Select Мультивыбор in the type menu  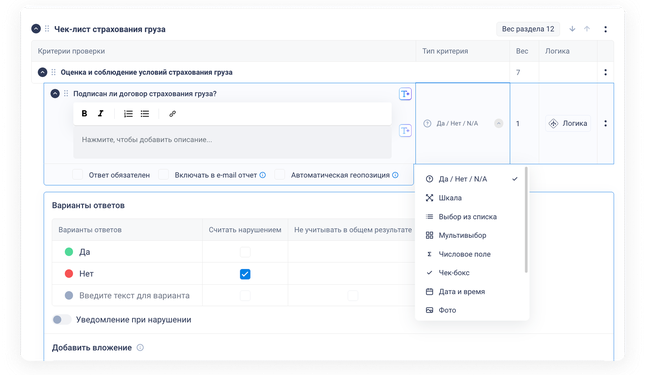(472, 235)
